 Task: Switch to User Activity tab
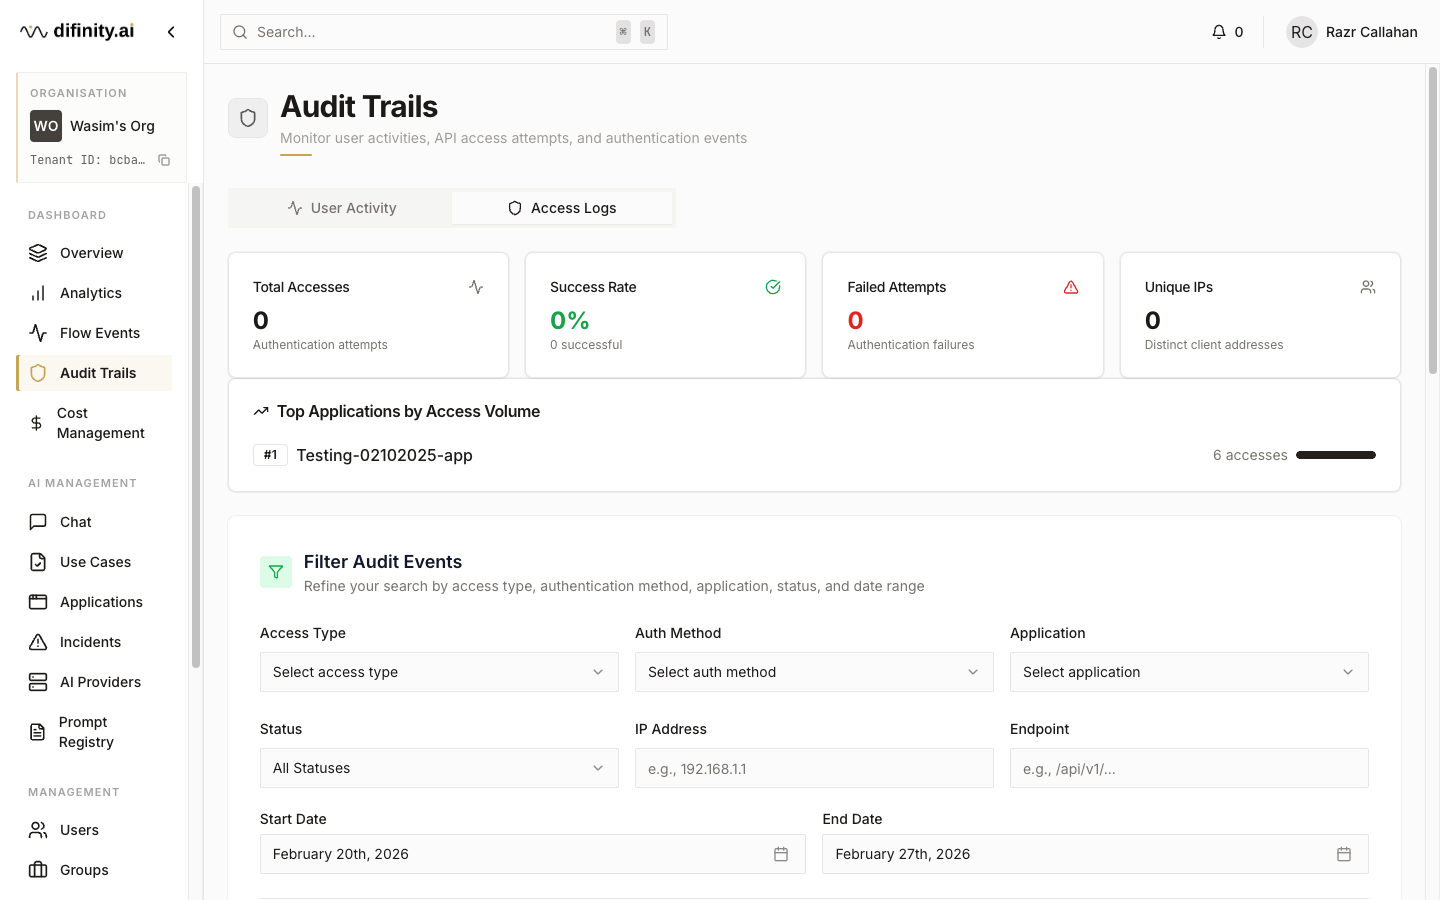pyautogui.click(x=341, y=208)
